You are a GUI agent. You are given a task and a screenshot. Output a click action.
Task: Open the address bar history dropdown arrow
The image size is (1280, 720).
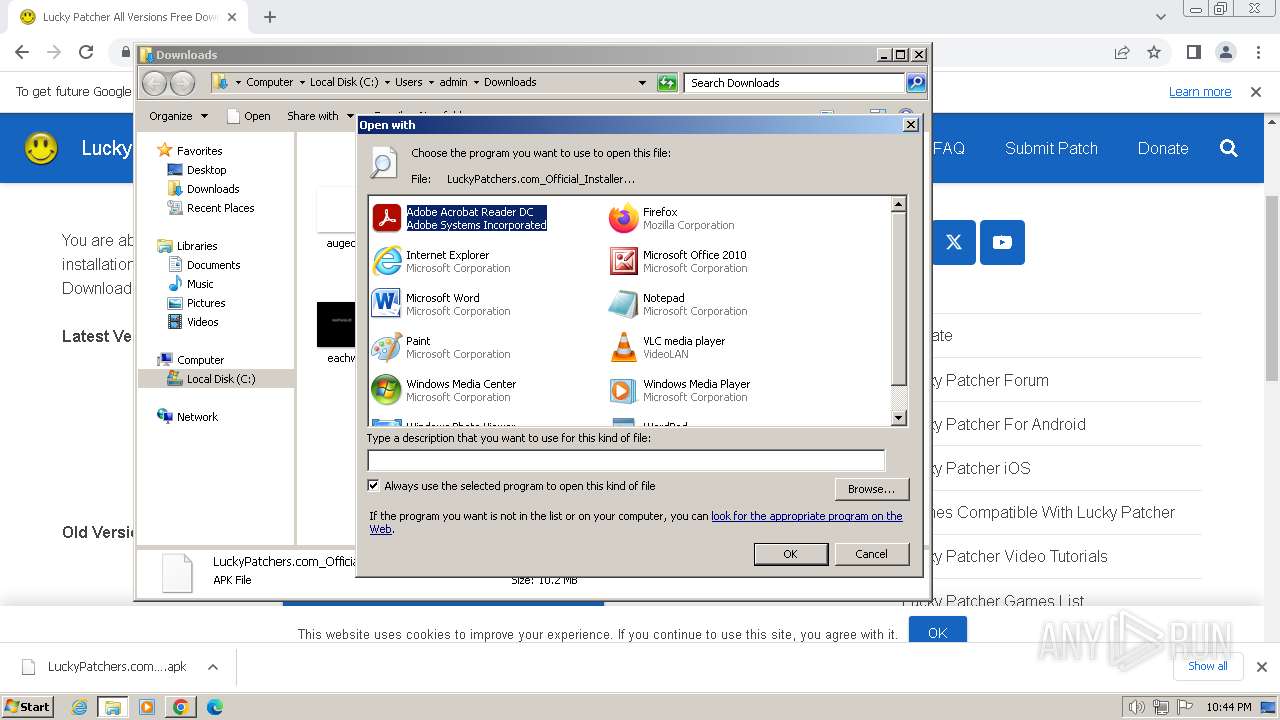tap(642, 83)
